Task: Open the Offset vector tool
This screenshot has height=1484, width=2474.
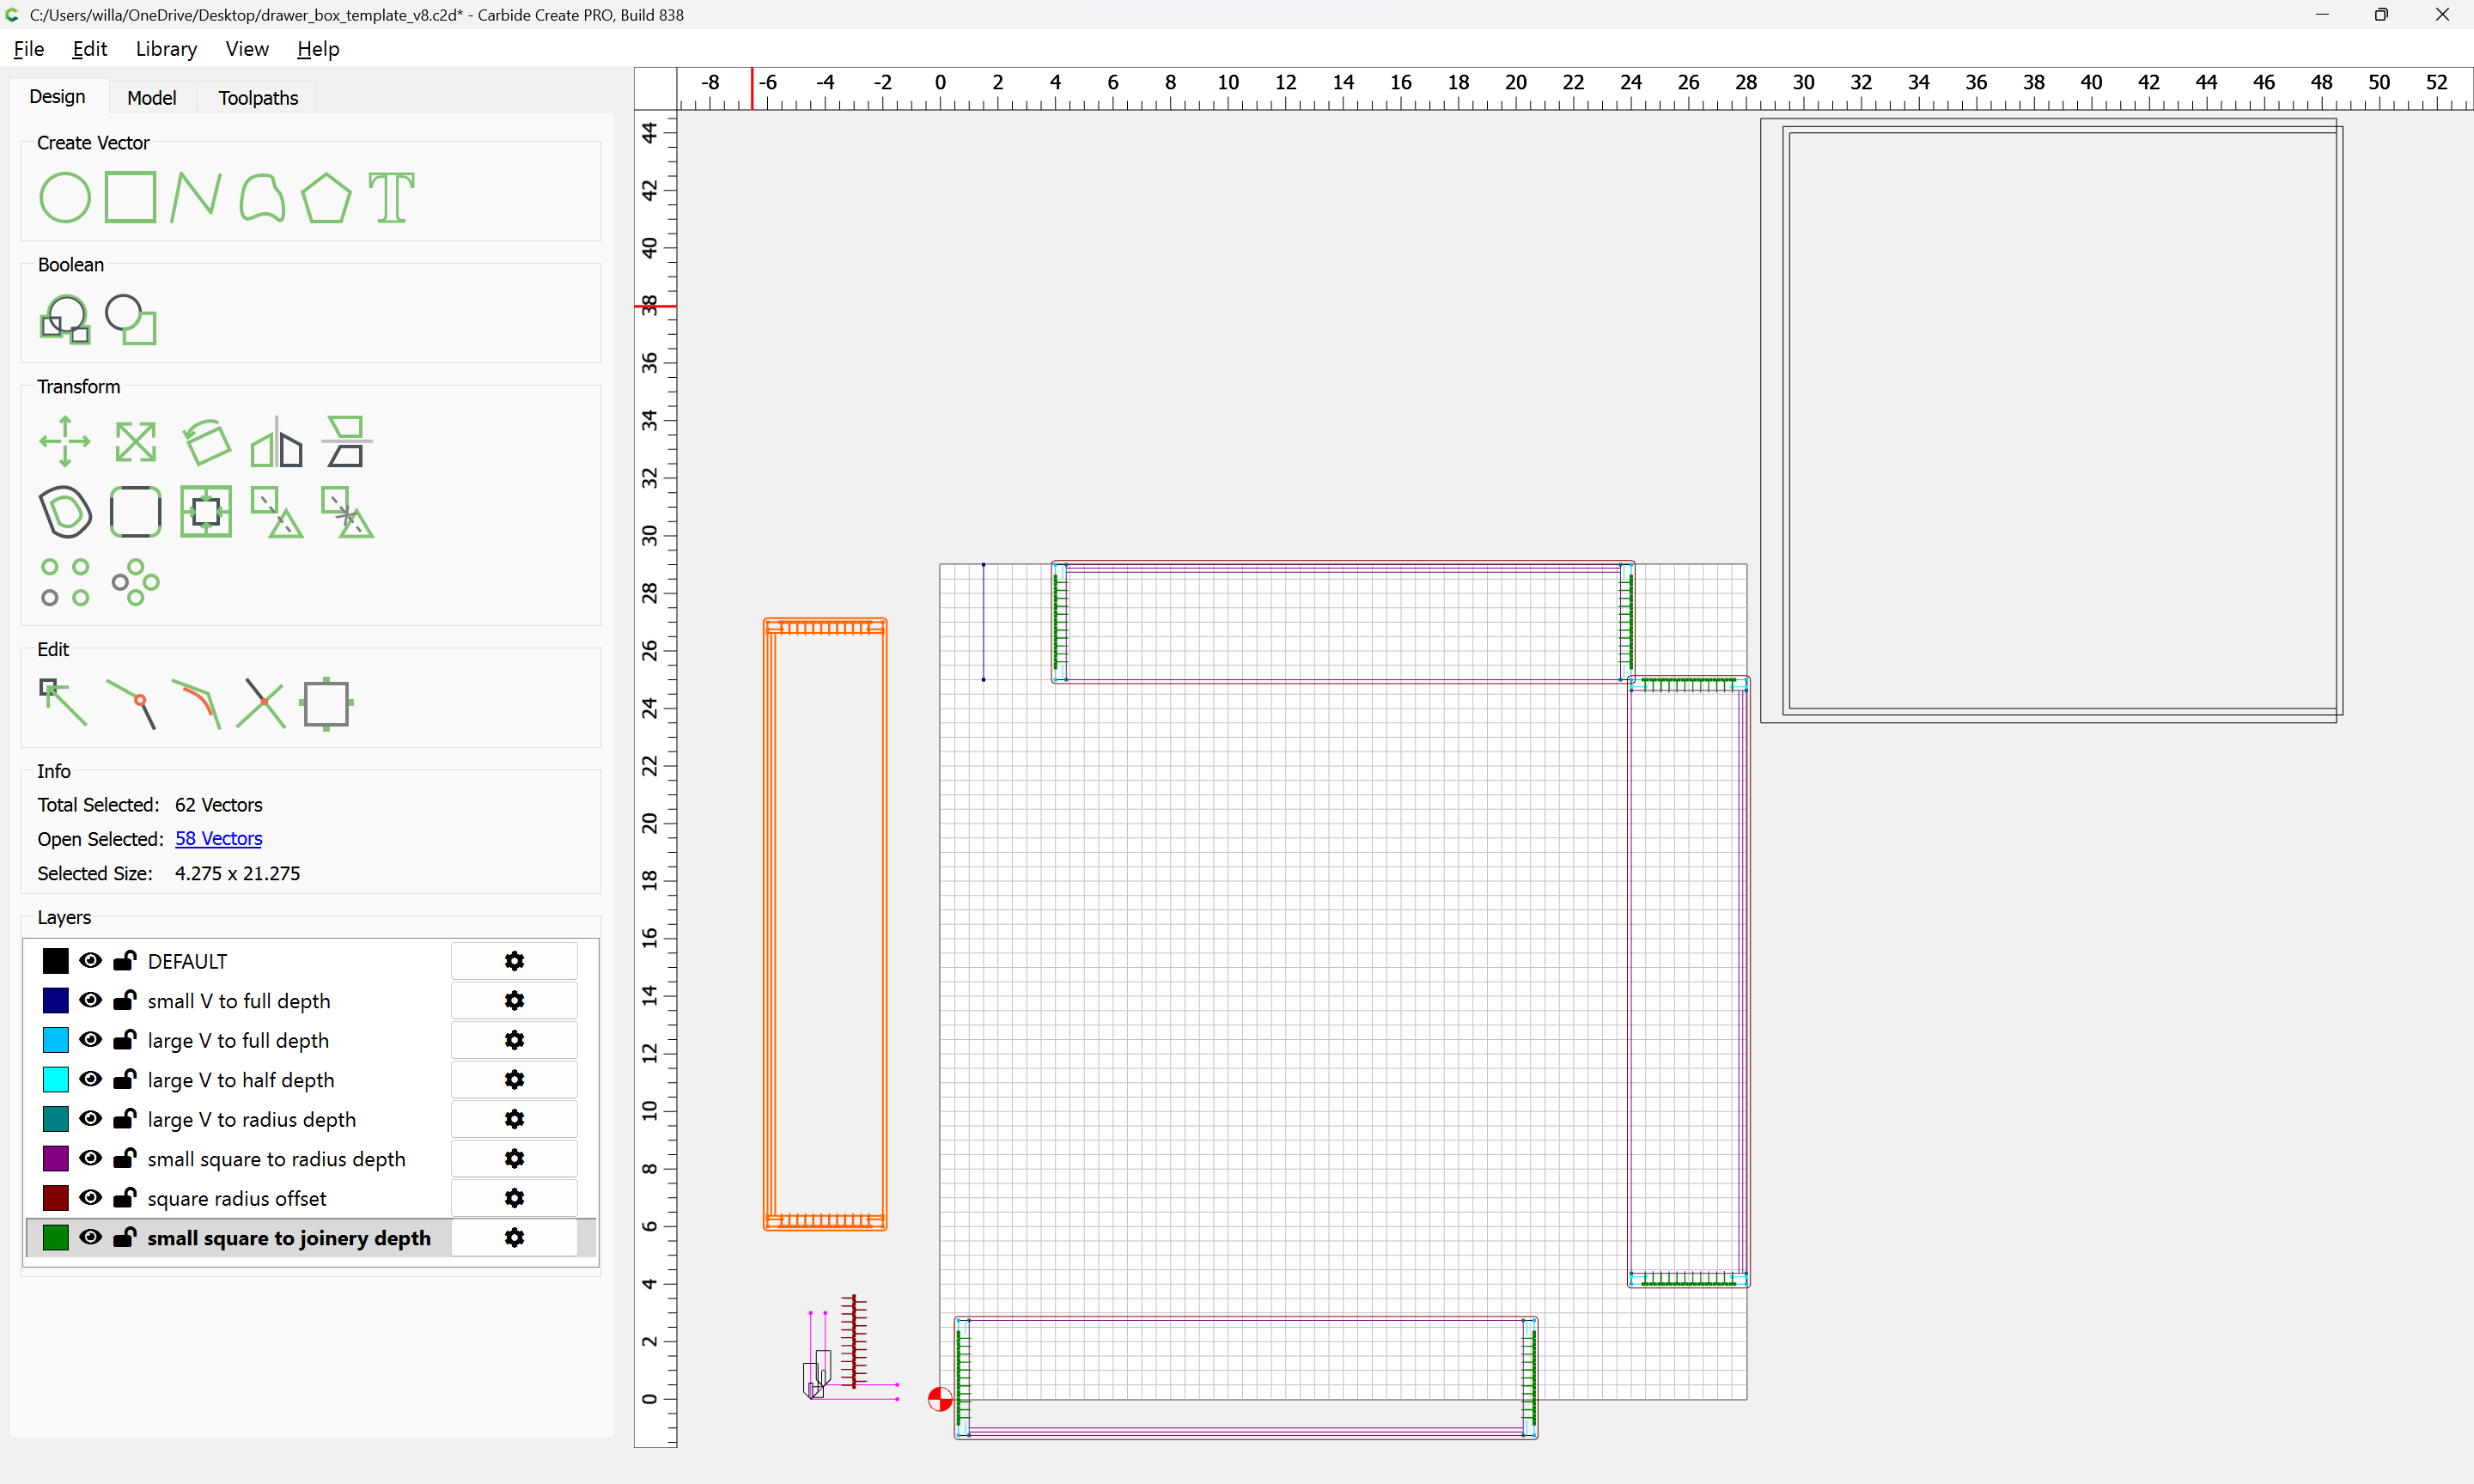Action: (x=64, y=512)
